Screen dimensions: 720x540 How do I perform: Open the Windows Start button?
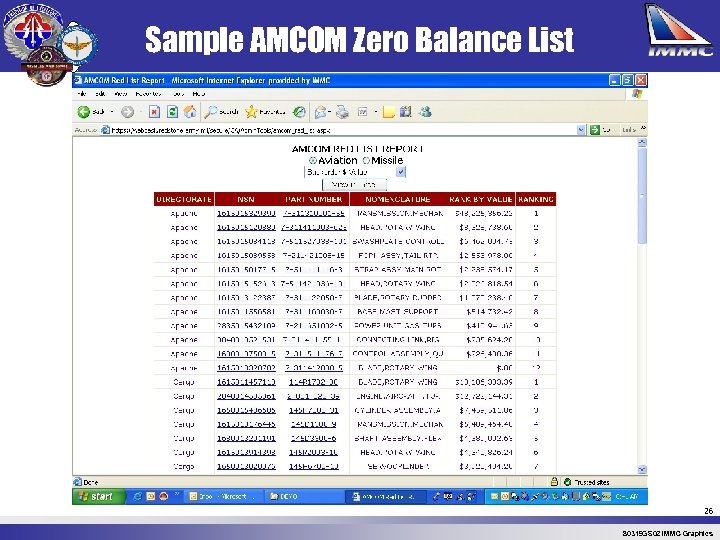97,496
